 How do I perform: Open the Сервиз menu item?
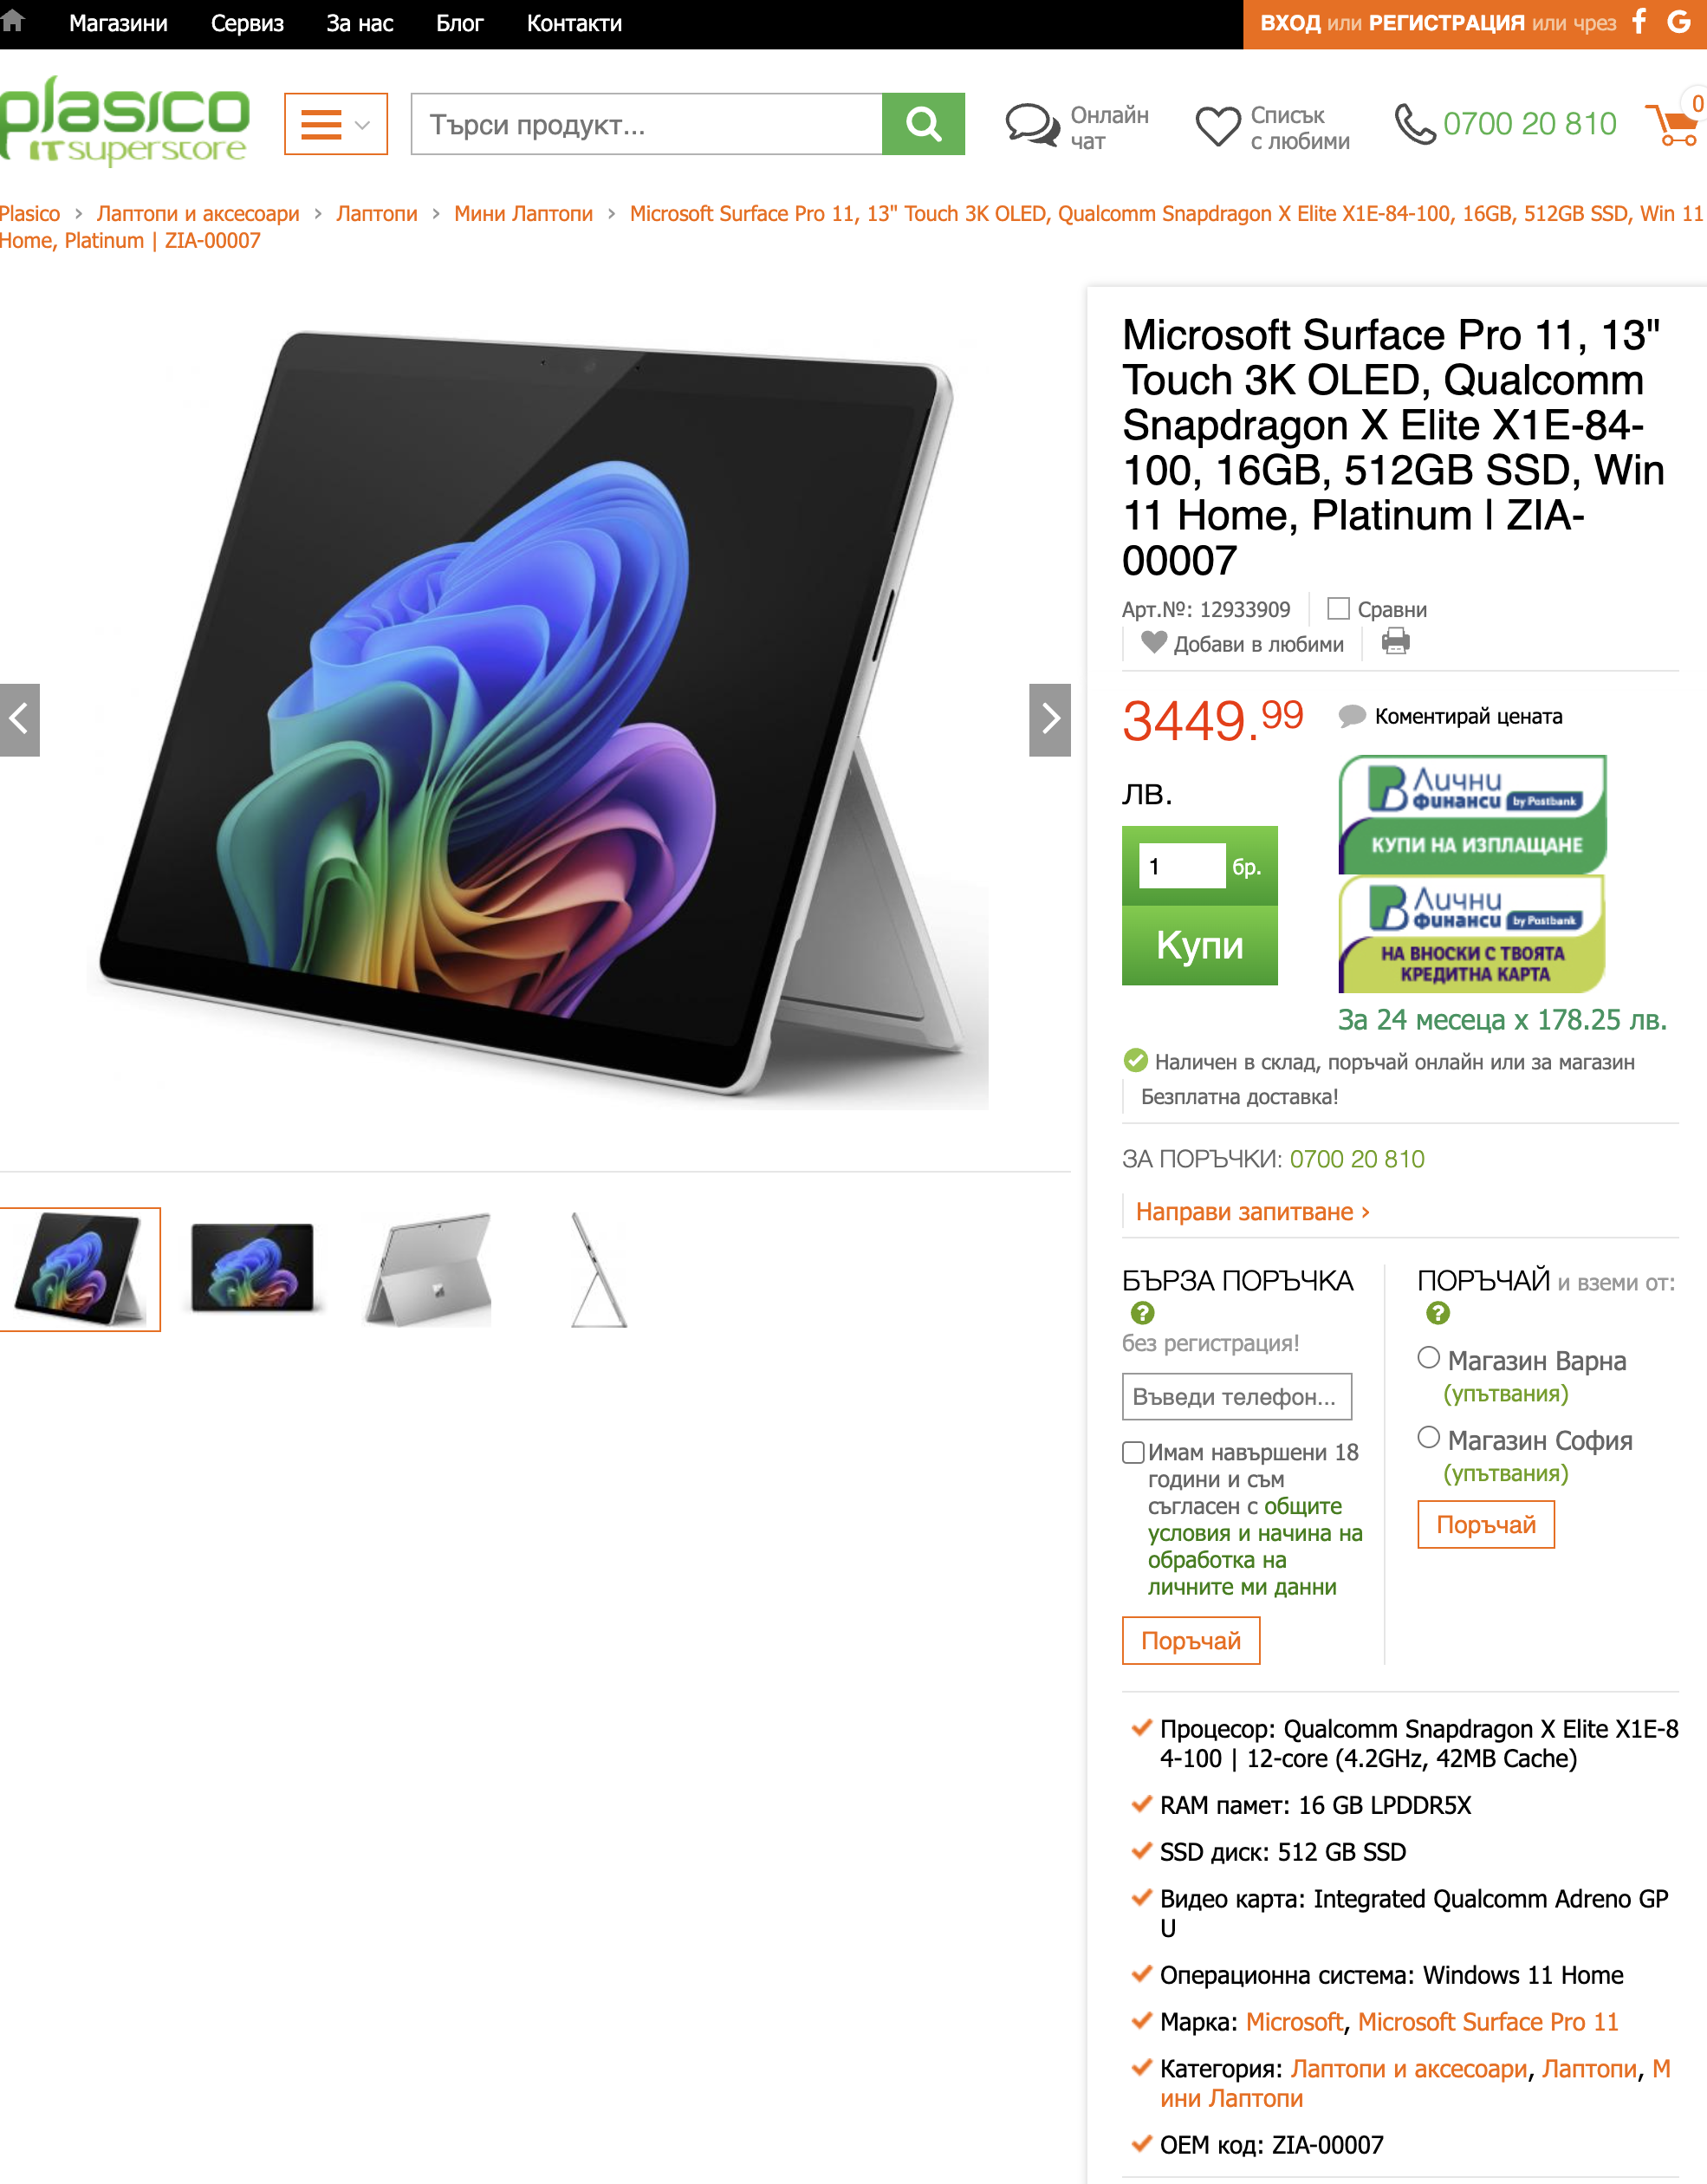pos(247,23)
